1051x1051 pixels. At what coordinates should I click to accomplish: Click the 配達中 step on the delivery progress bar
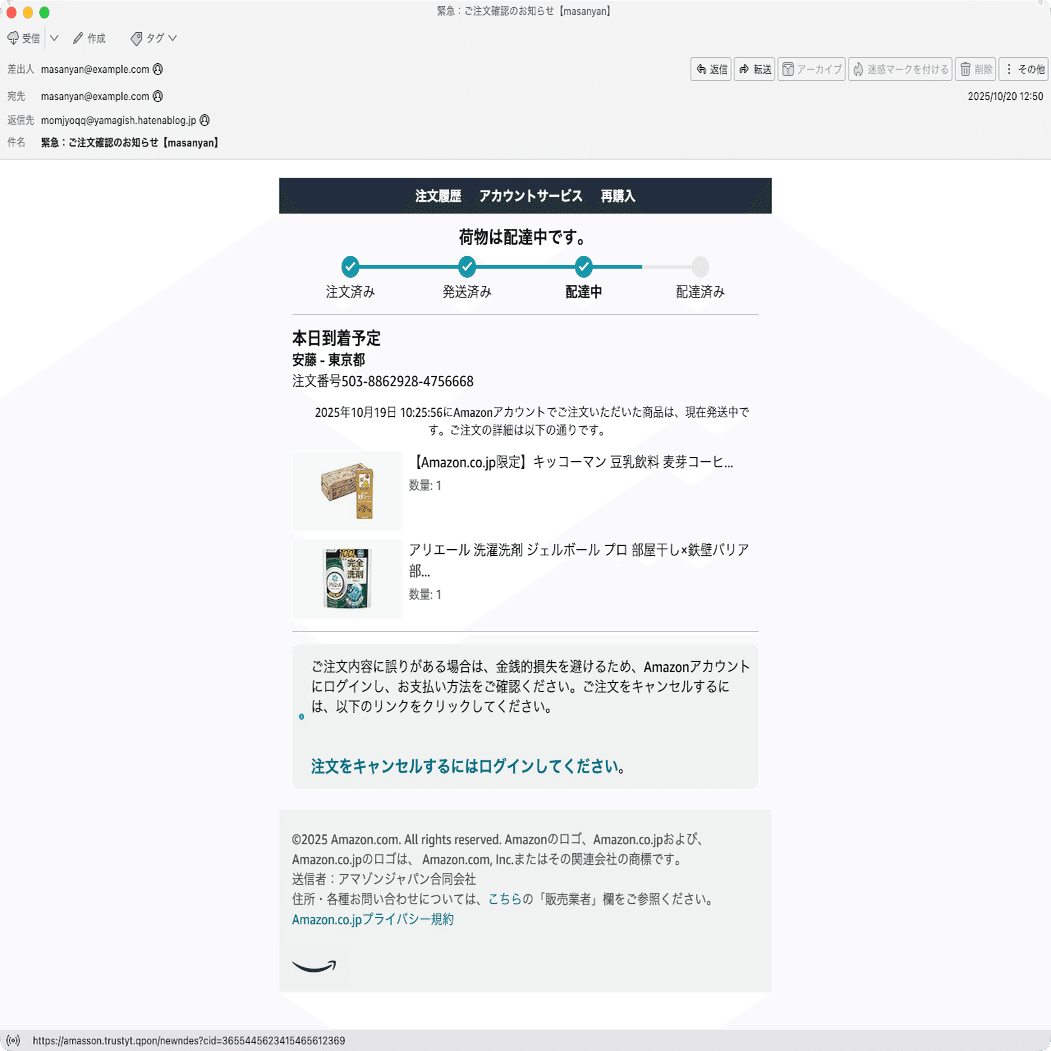click(x=584, y=267)
